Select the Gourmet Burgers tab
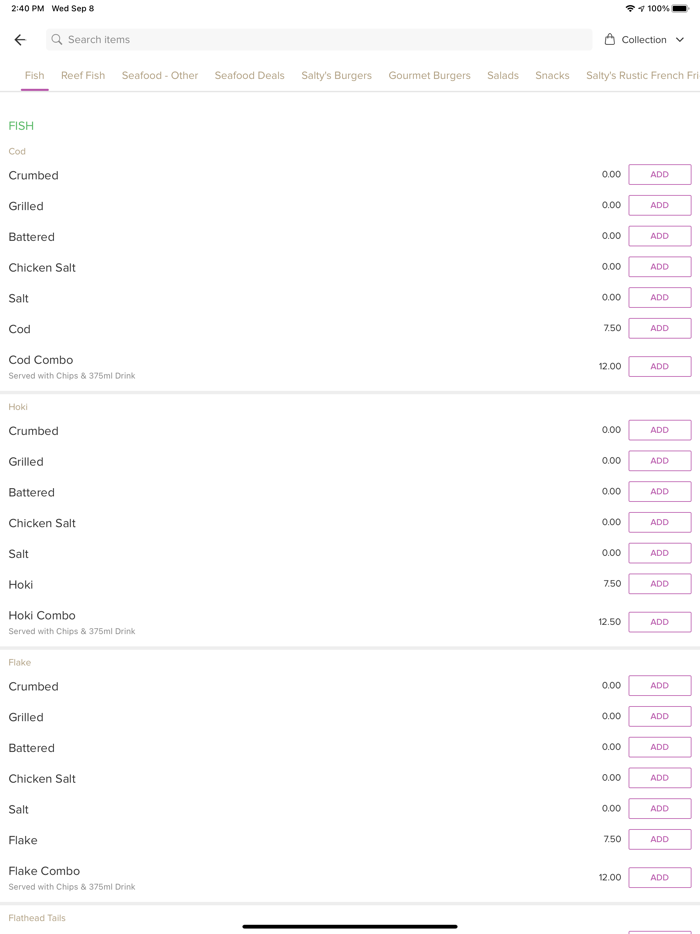Screen dimensions: 700x934 [429, 75]
